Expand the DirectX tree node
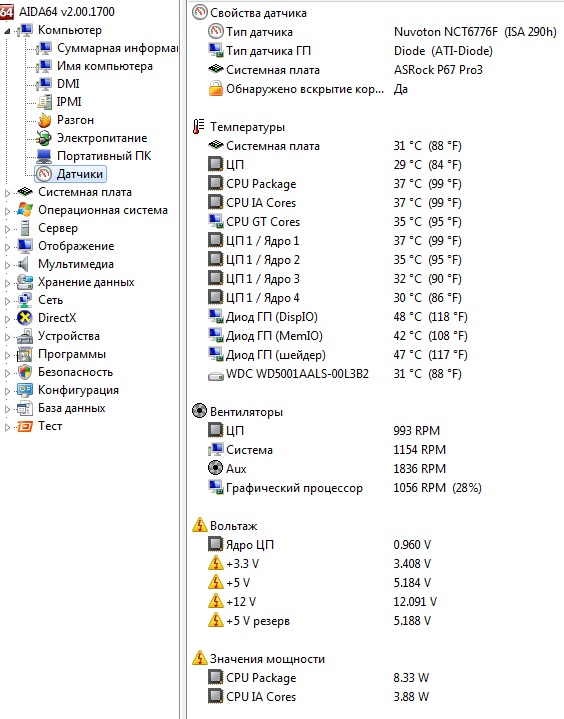This screenshot has width=564, height=719. pyautogui.click(x=7, y=320)
